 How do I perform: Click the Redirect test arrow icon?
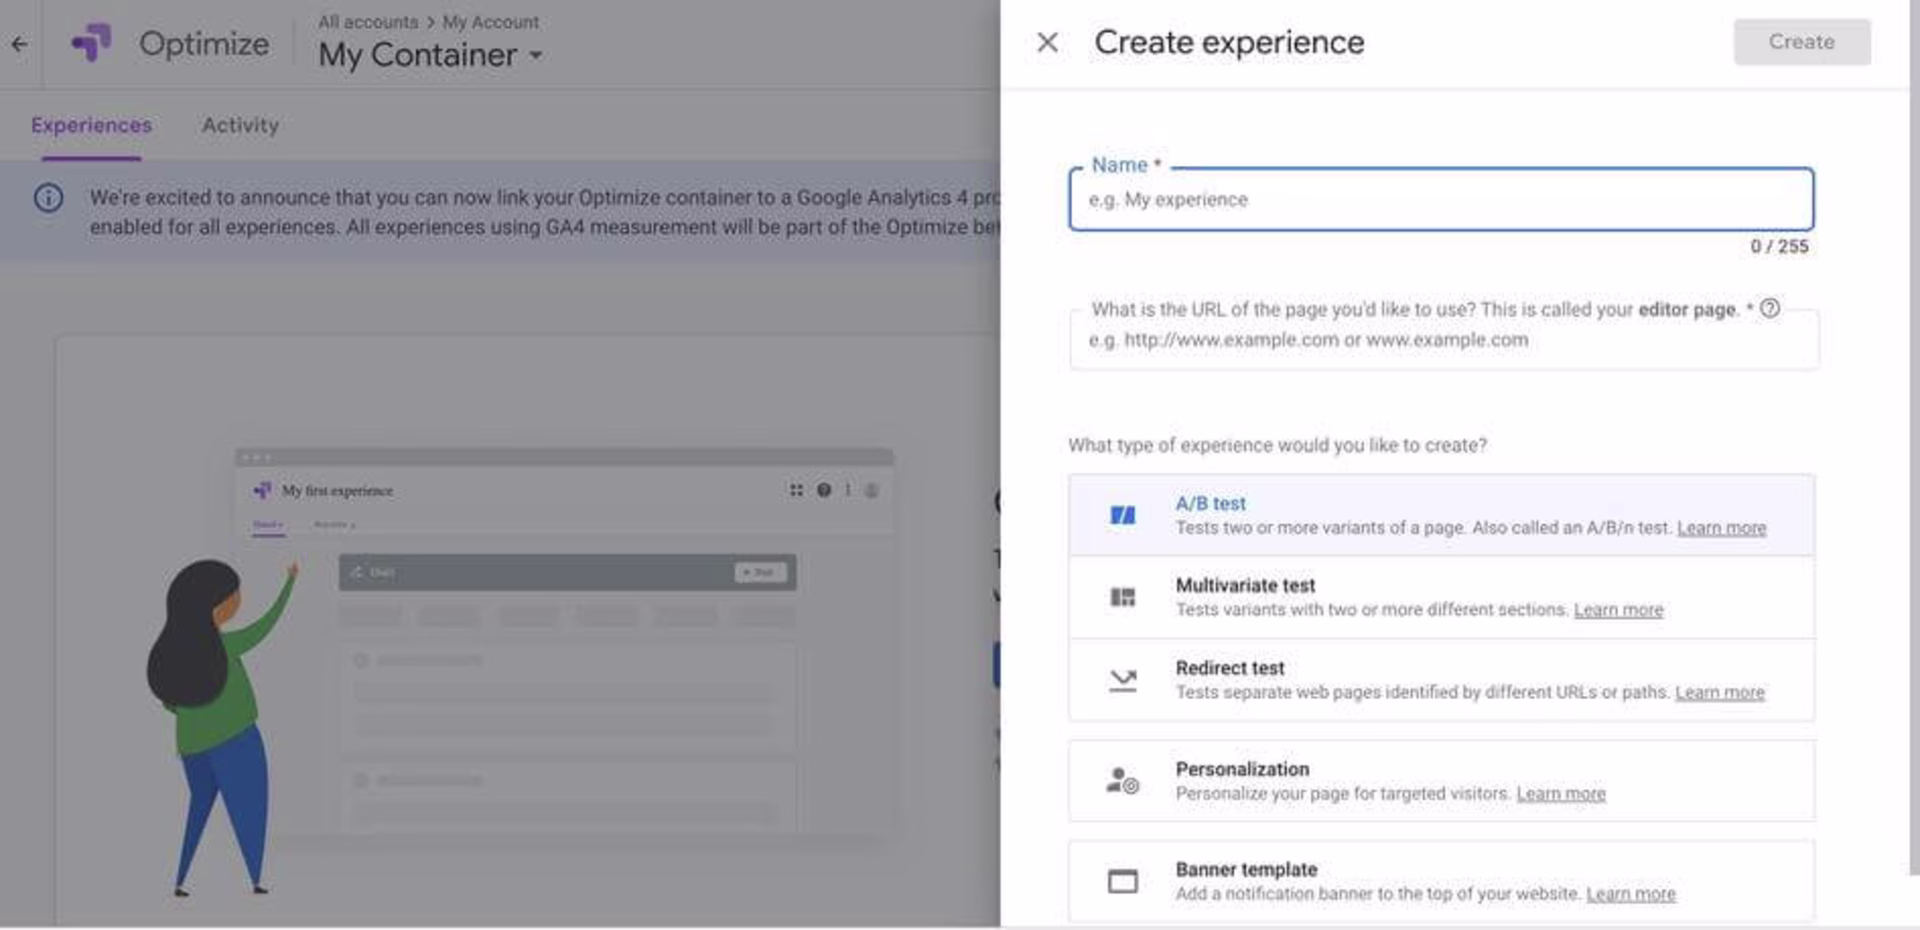[1123, 680]
